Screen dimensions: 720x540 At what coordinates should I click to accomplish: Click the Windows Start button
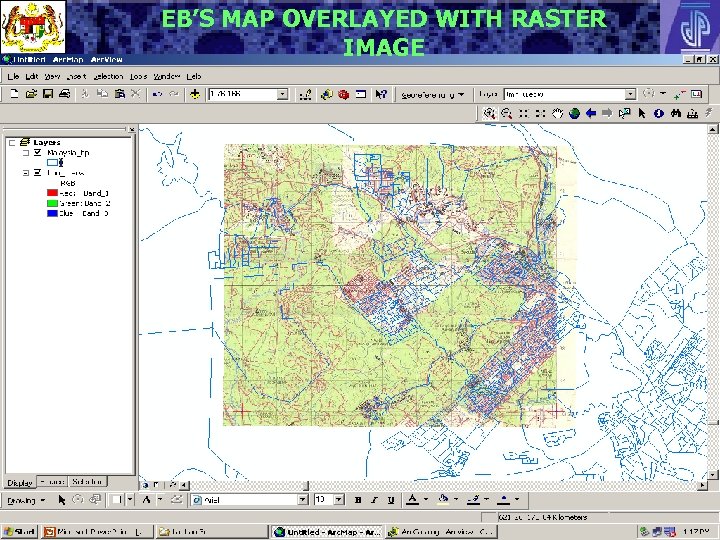pos(19,532)
